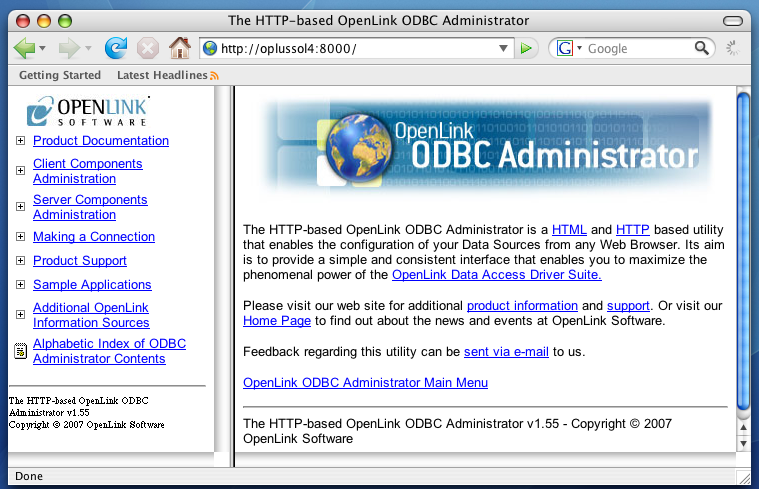Follow the HTTP link in the intro
Screen dimensions: 759x489
(x=633, y=229)
